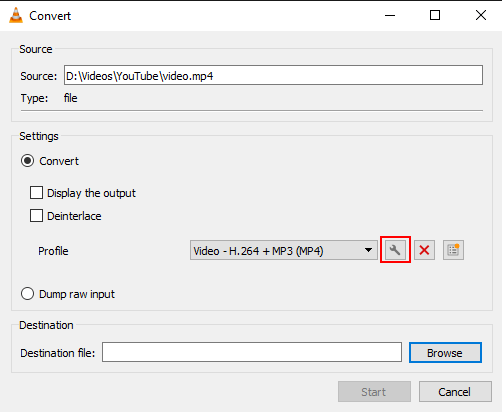Click the 'Destination file:' label

[58, 353]
